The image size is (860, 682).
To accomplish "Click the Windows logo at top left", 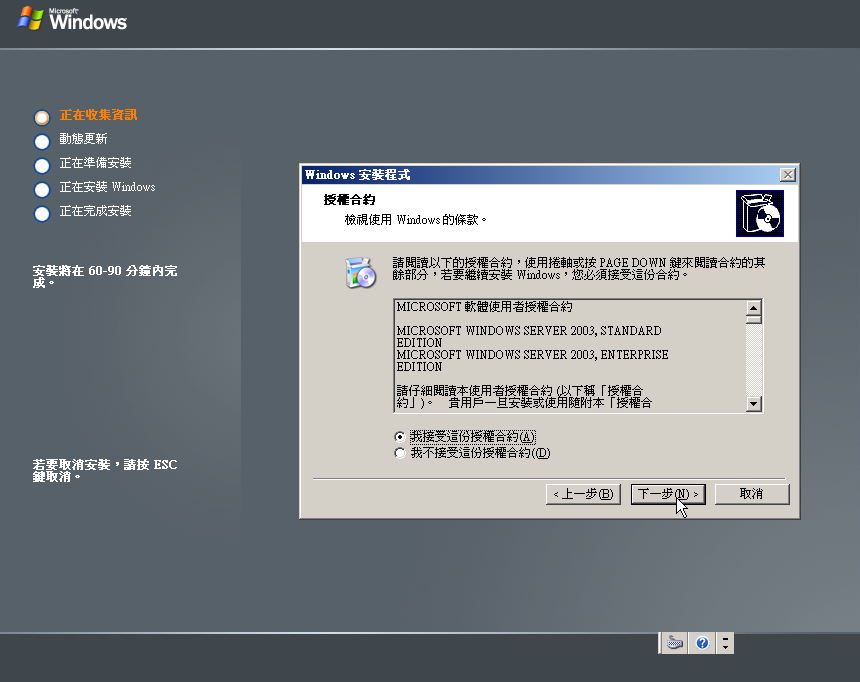I will click(72, 19).
